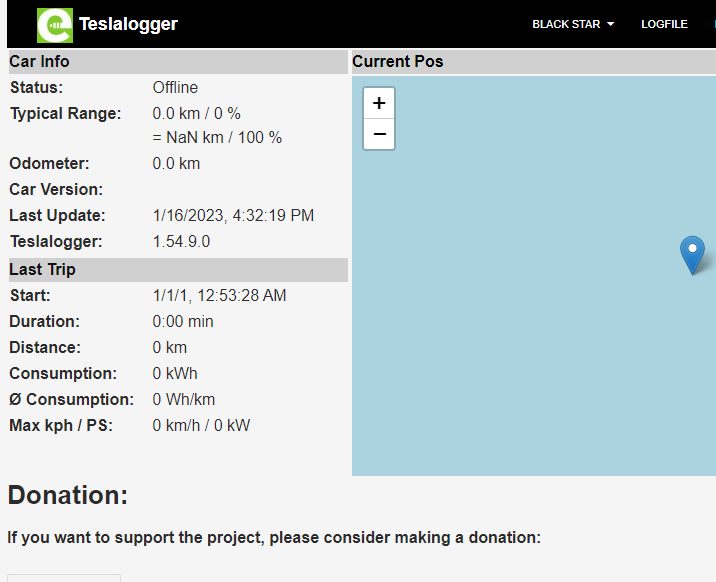
Task: Click the Current Pos header
Action: (x=534, y=62)
